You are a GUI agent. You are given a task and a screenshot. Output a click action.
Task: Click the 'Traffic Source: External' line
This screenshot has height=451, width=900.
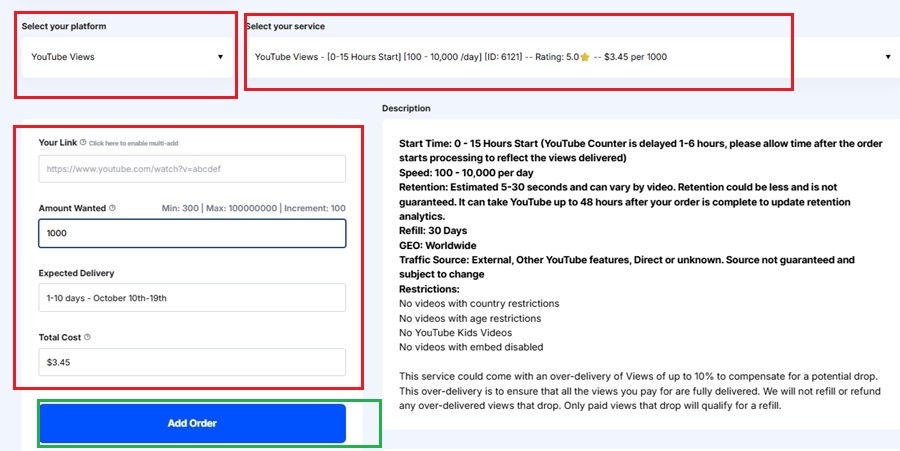tap(627, 260)
